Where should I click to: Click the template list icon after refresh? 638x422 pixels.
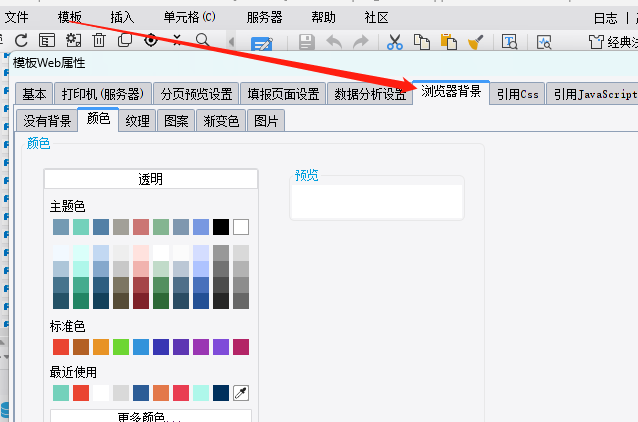[47, 41]
